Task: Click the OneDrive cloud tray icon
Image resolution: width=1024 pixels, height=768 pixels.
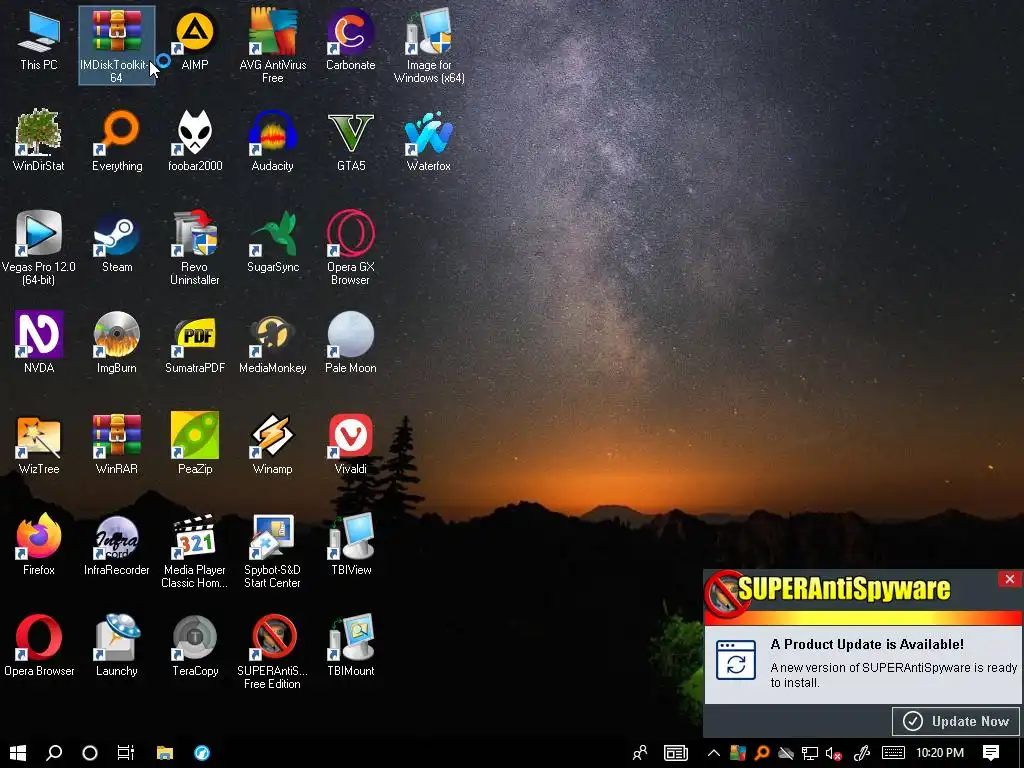Action: point(786,754)
